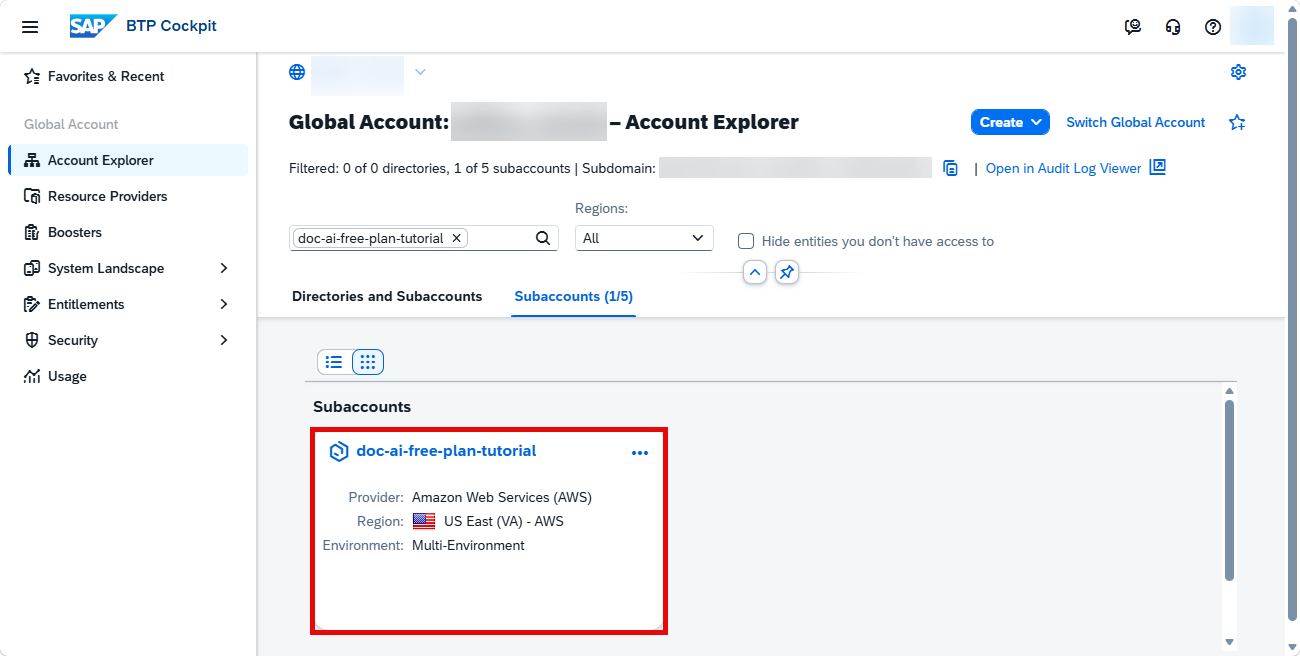The width and height of the screenshot is (1300, 656).
Task: Open the subaccount tile actions menu
Action: 640,453
